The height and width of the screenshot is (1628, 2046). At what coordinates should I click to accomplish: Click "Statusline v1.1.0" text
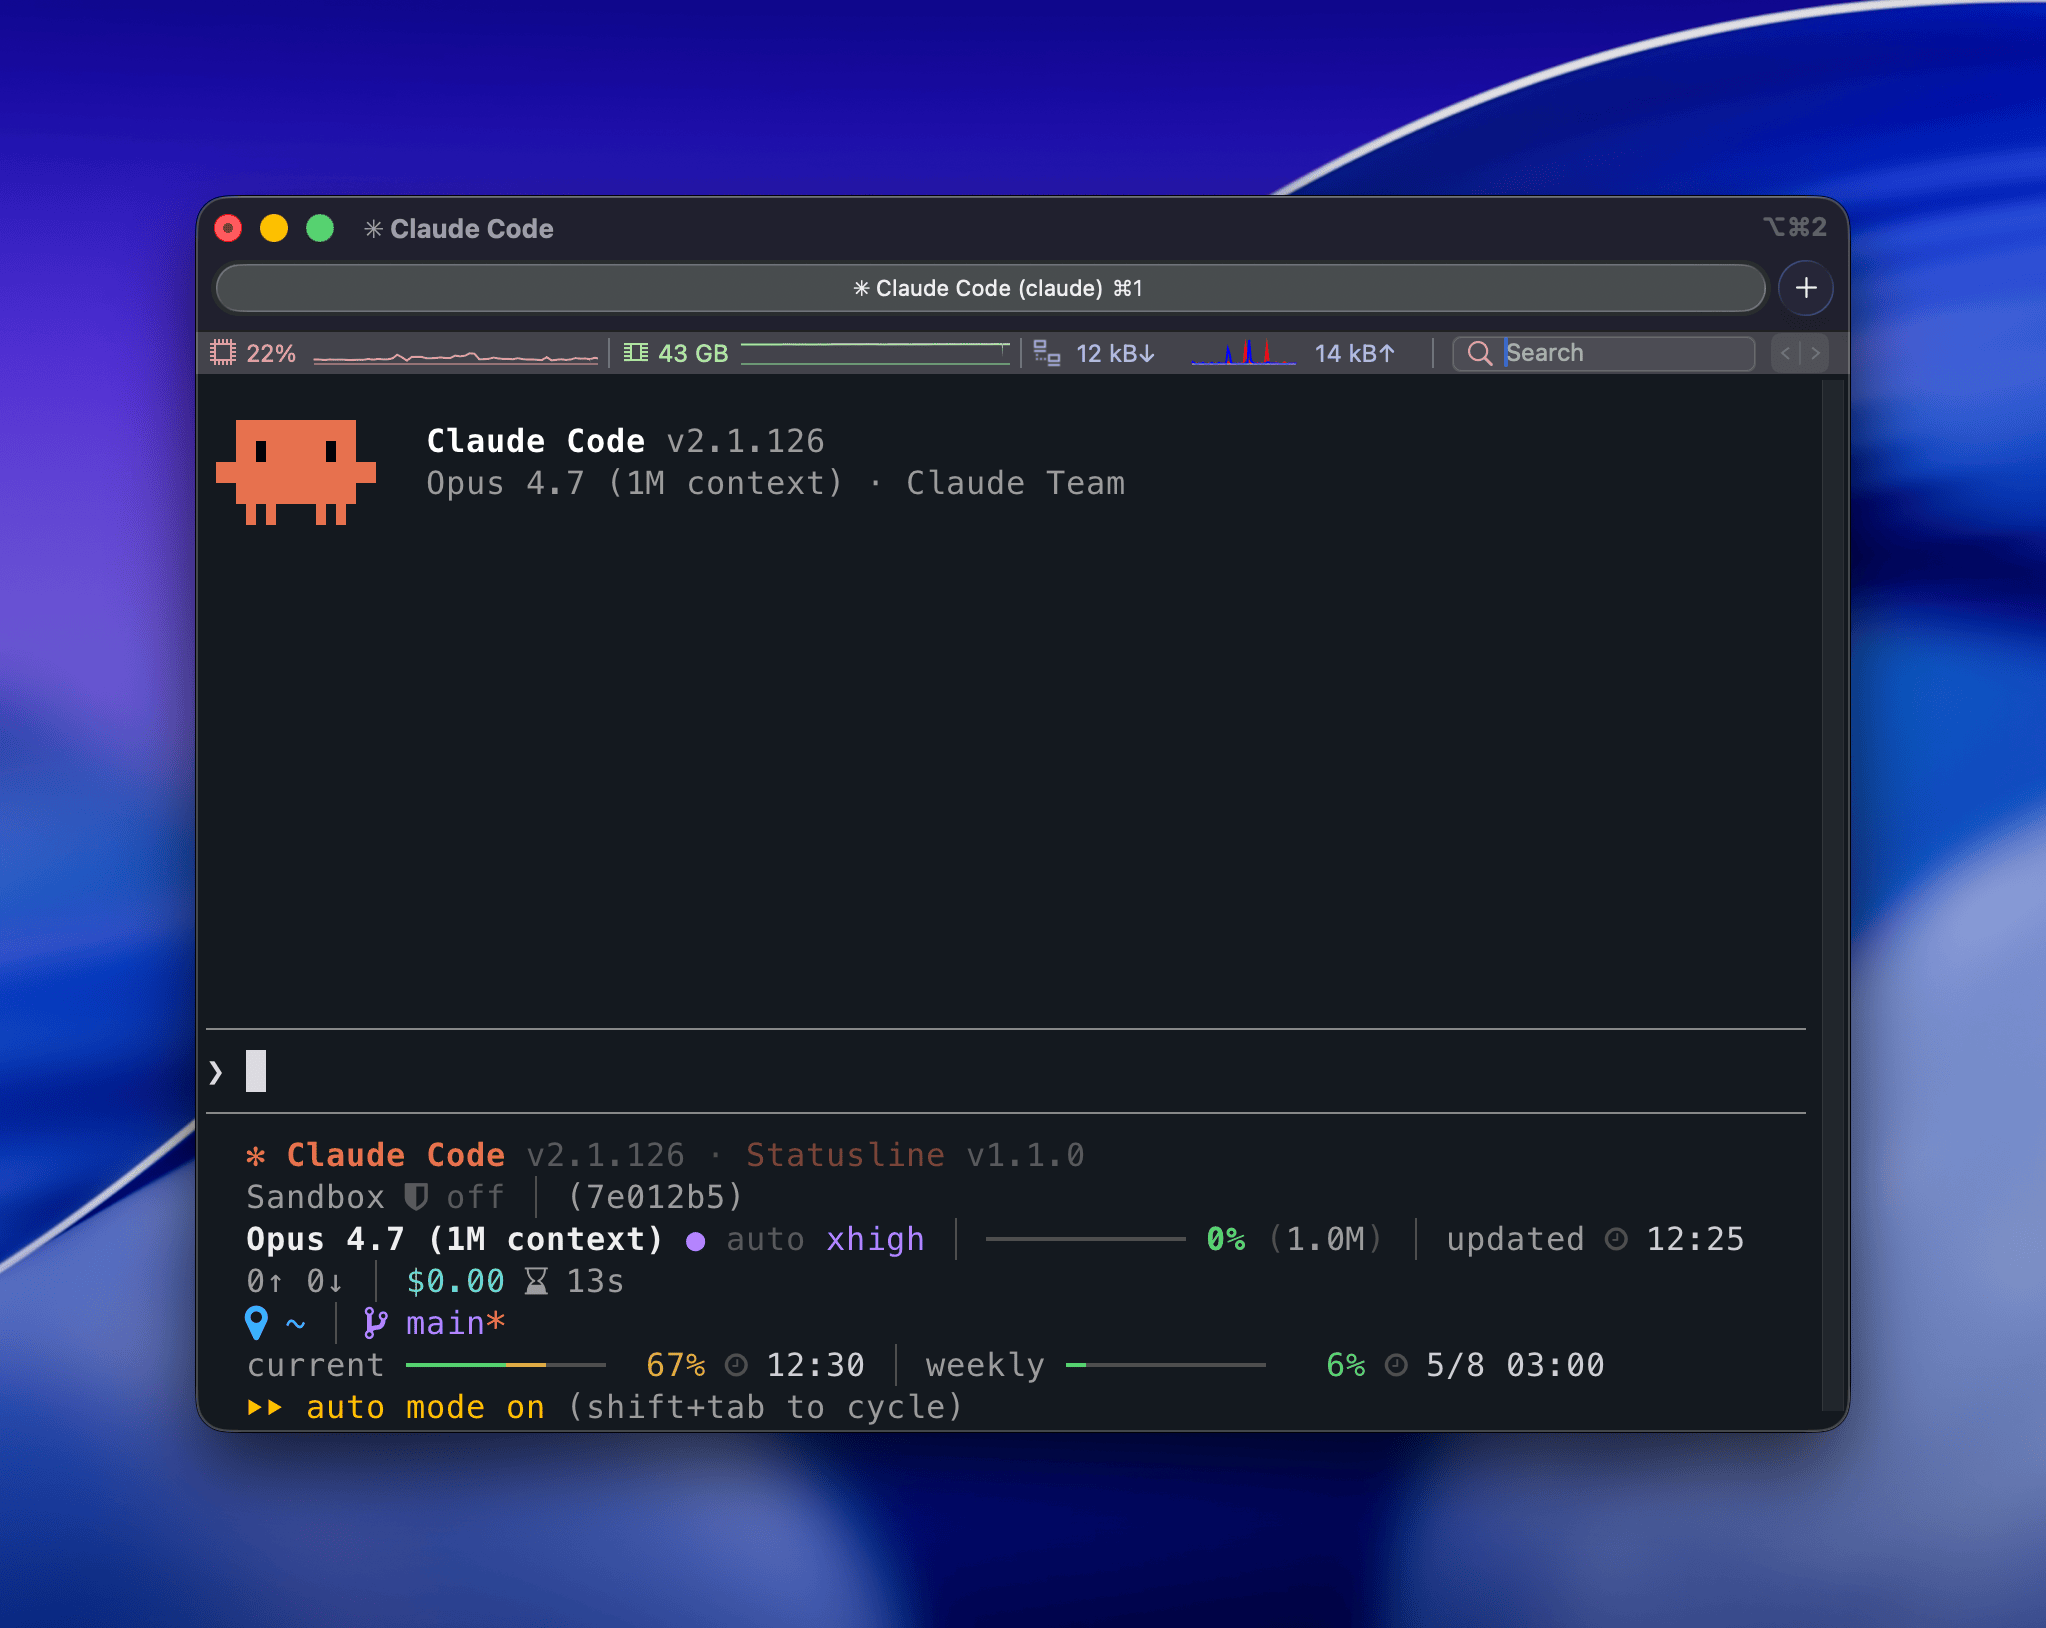point(915,1155)
